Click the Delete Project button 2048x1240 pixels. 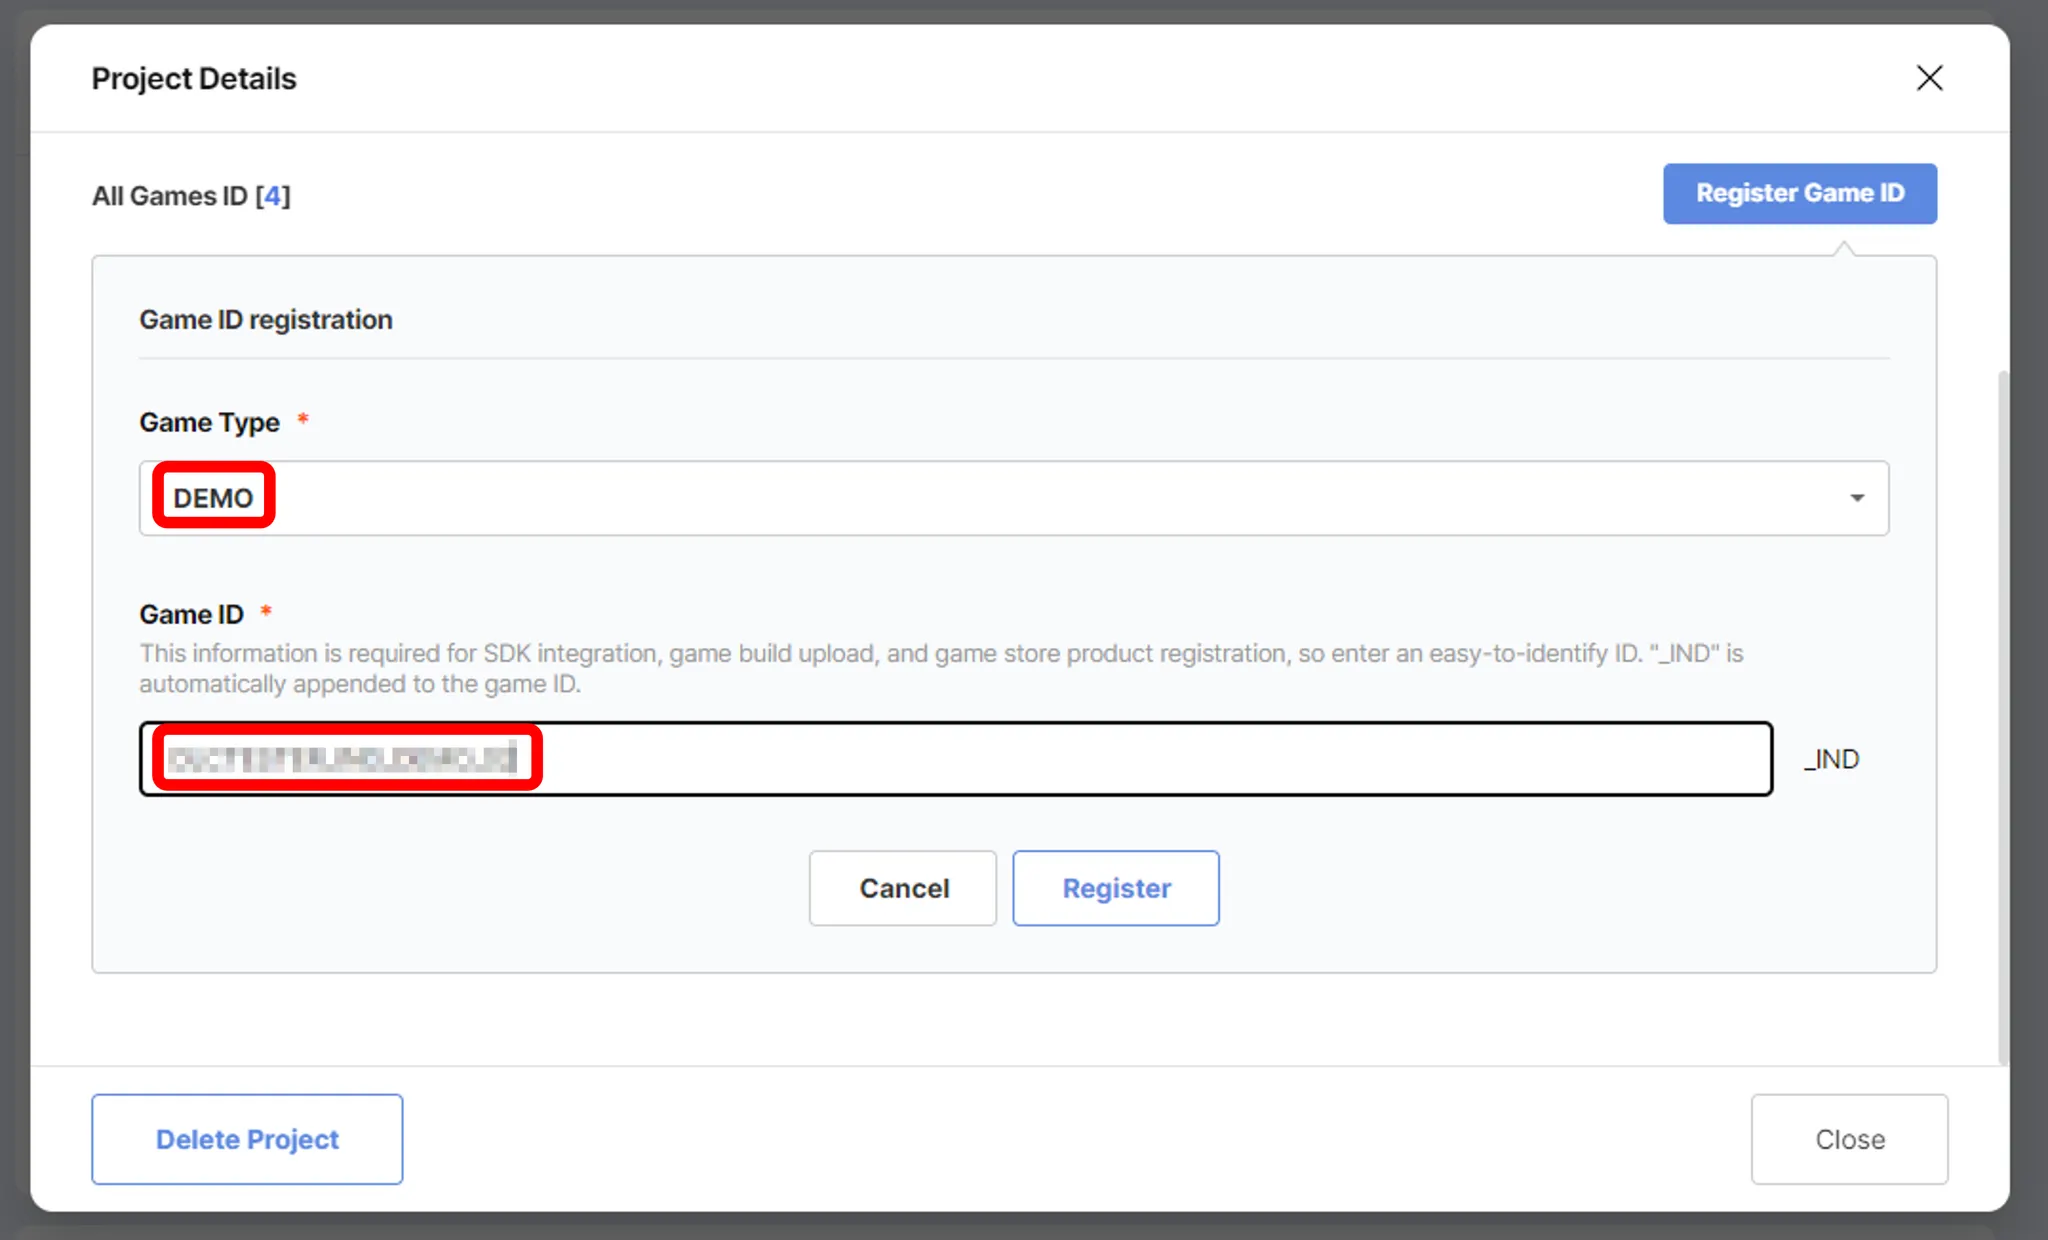[x=247, y=1139]
